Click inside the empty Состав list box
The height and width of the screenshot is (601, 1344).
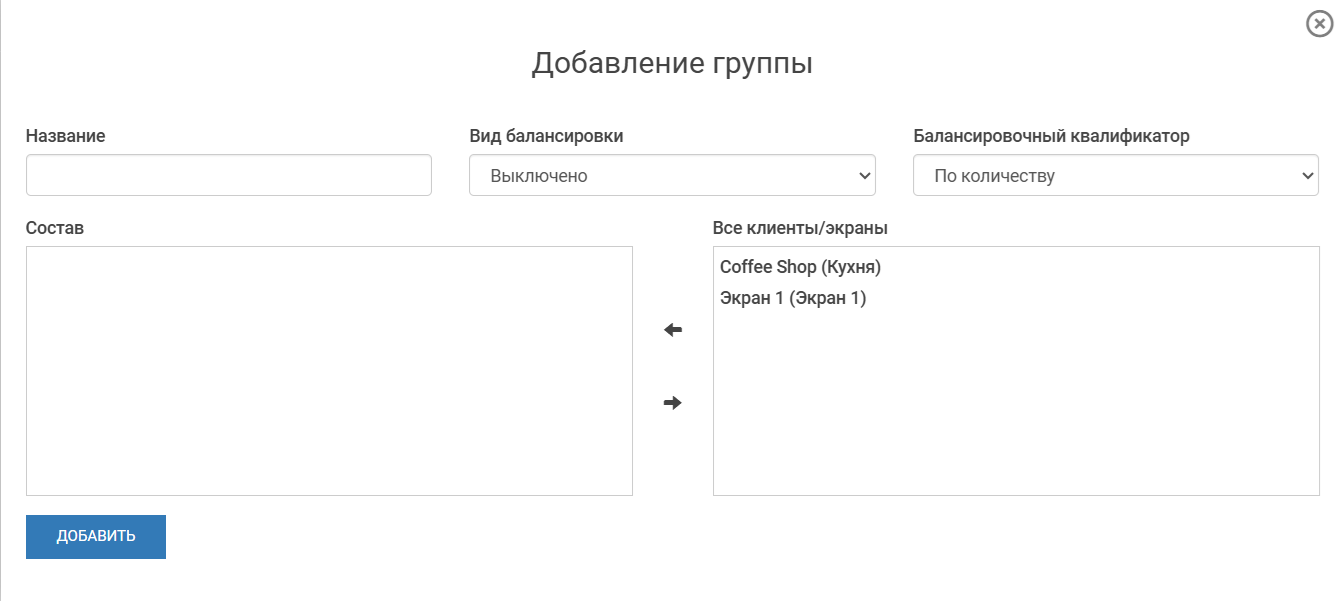(x=329, y=370)
